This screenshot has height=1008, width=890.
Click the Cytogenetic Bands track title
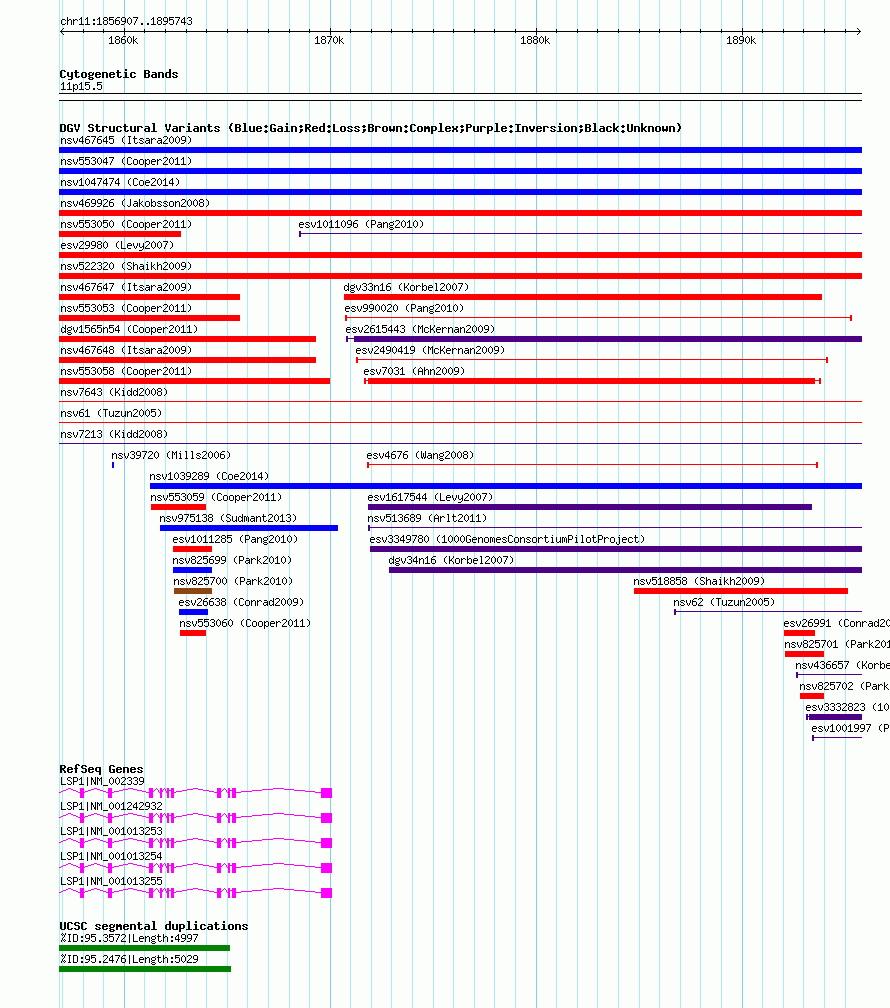coord(119,75)
